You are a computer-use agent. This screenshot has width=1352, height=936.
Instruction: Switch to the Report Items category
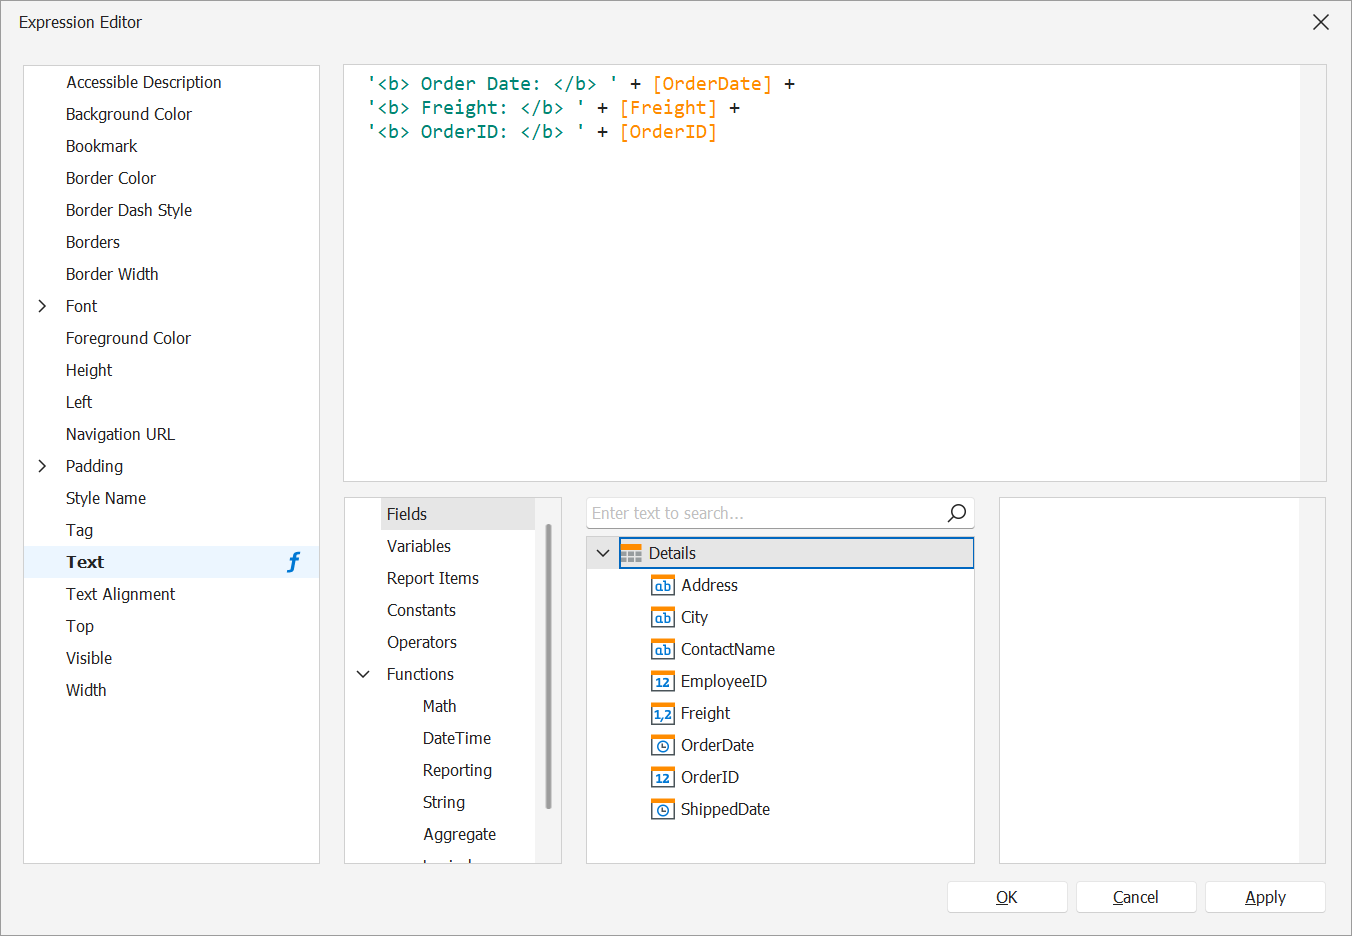point(432,578)
